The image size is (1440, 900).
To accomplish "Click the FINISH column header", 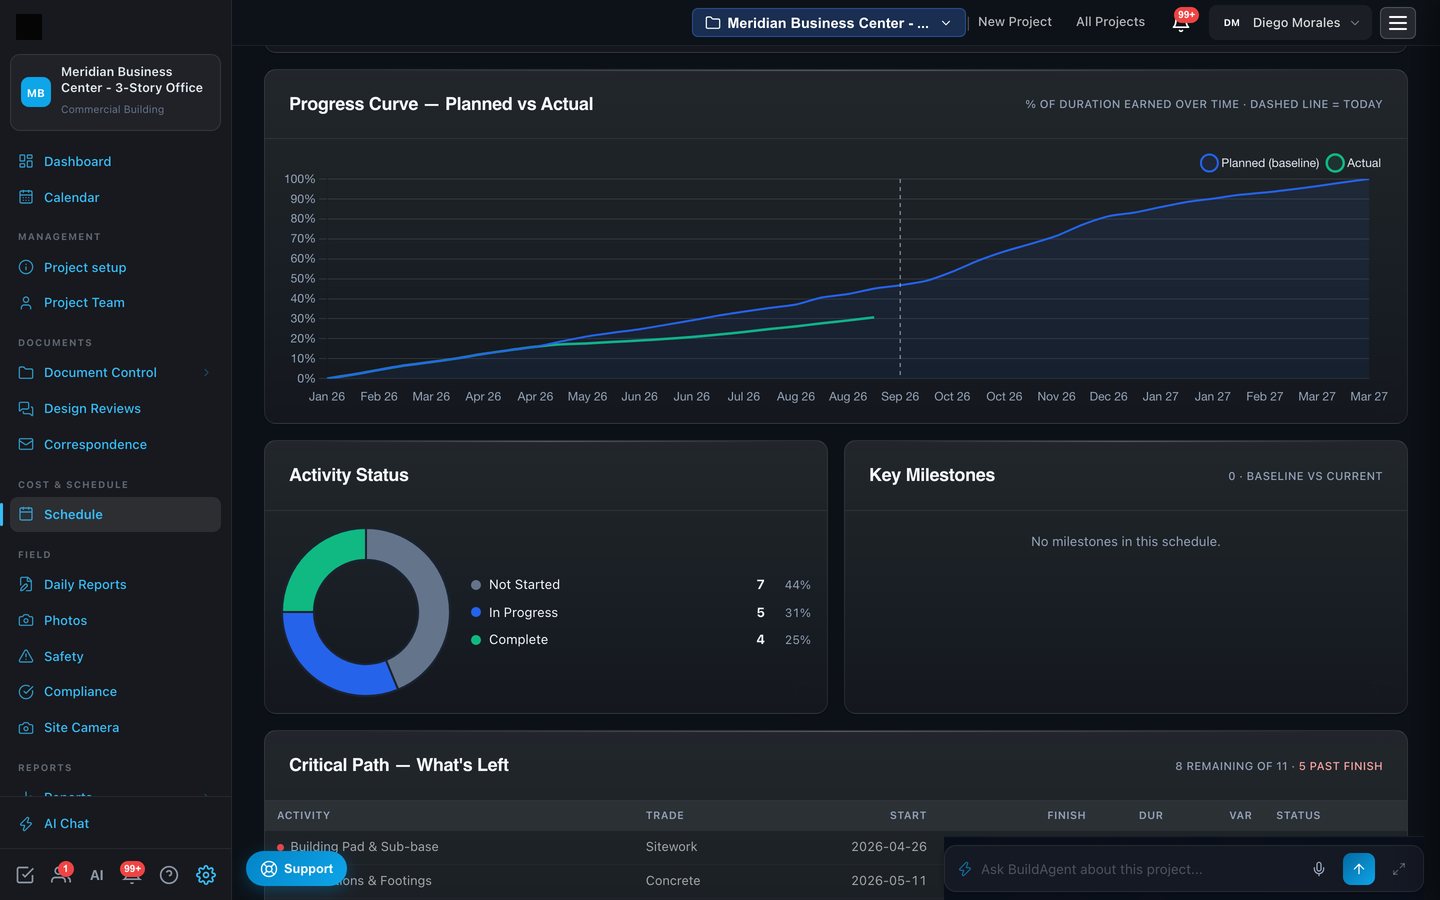I will pos(1066,816).
